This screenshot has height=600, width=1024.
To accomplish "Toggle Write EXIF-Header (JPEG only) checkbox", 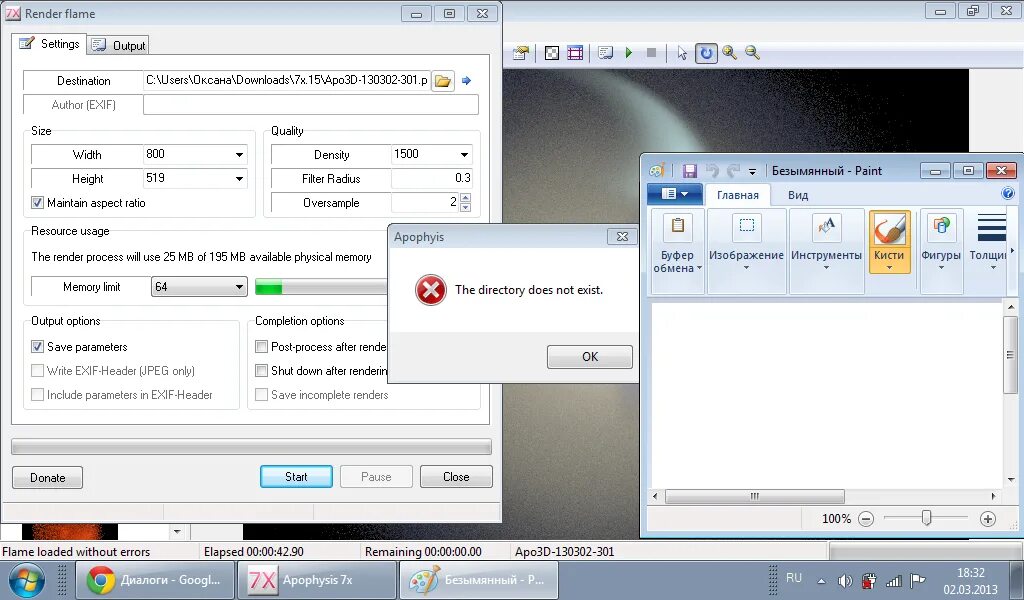I will [x=38, y=371].
